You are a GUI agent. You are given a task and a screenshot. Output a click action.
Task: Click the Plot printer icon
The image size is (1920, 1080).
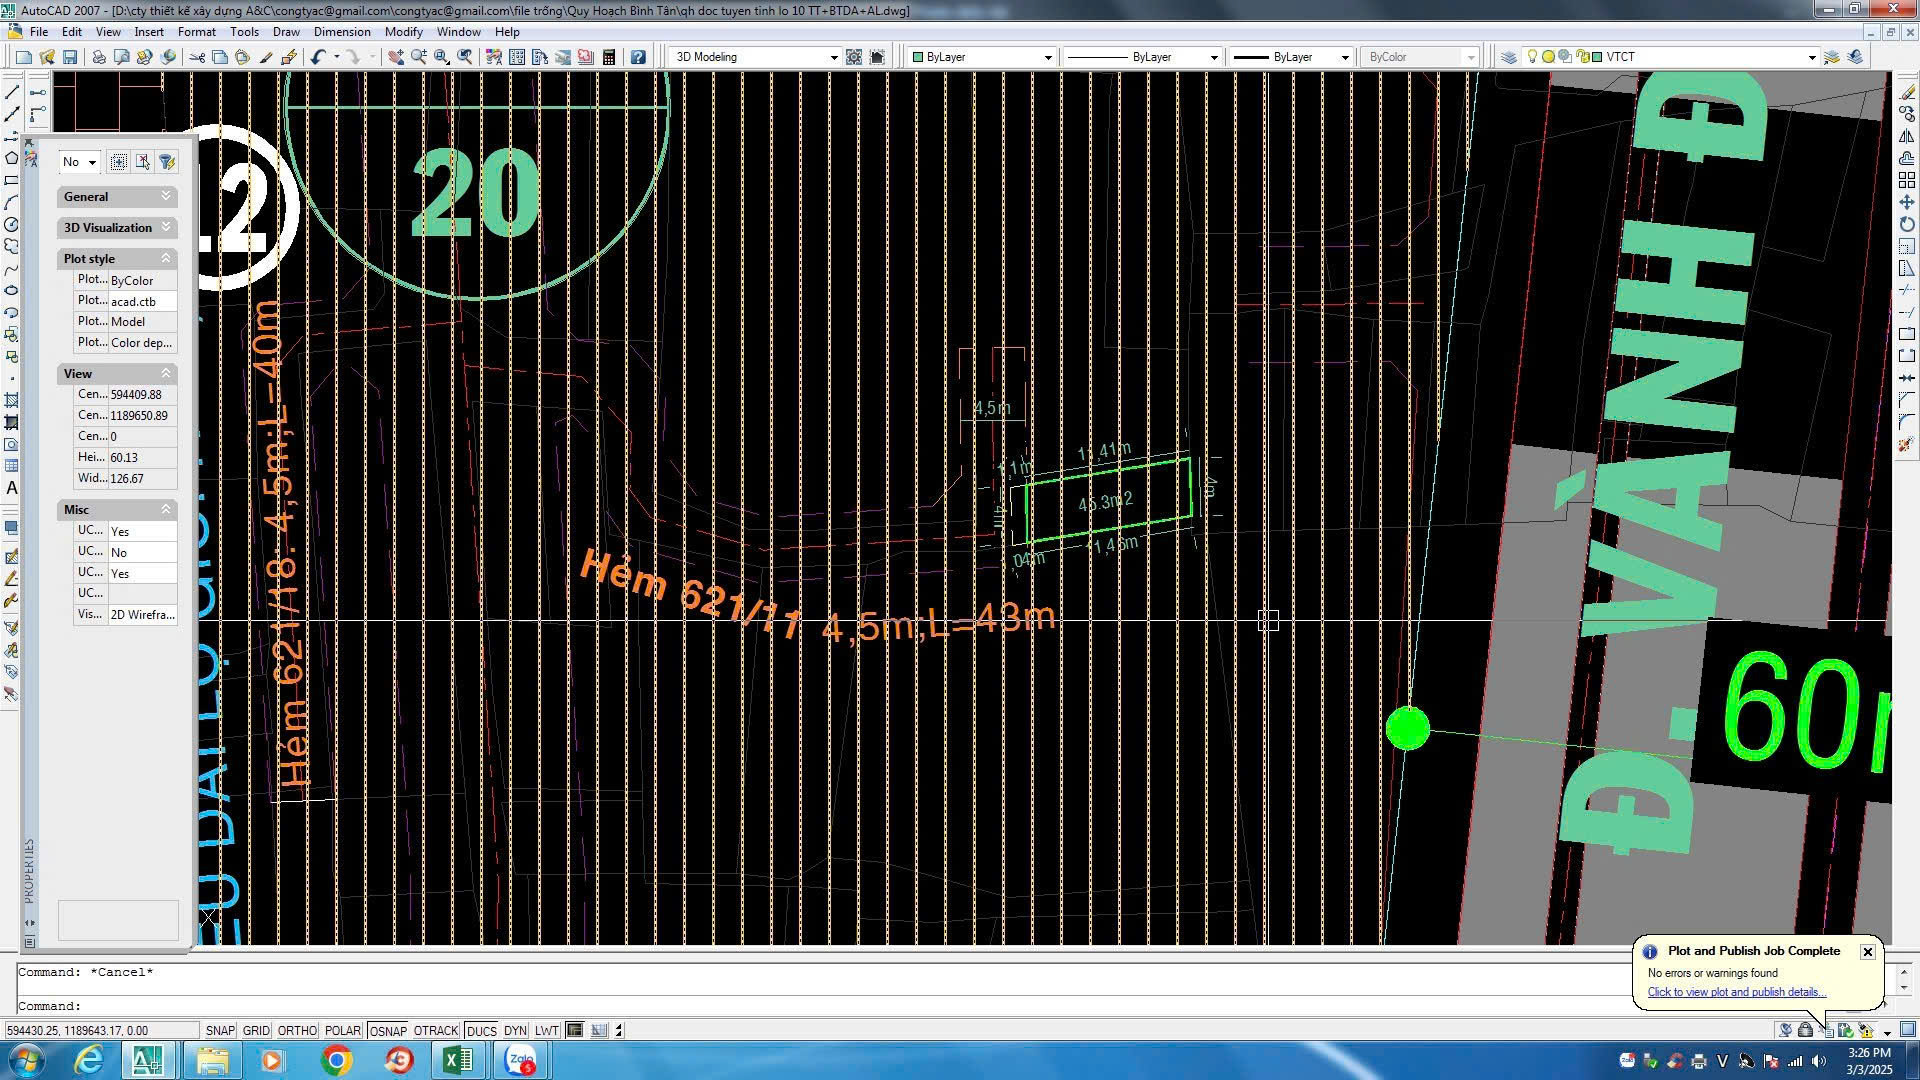click(99, 57)
